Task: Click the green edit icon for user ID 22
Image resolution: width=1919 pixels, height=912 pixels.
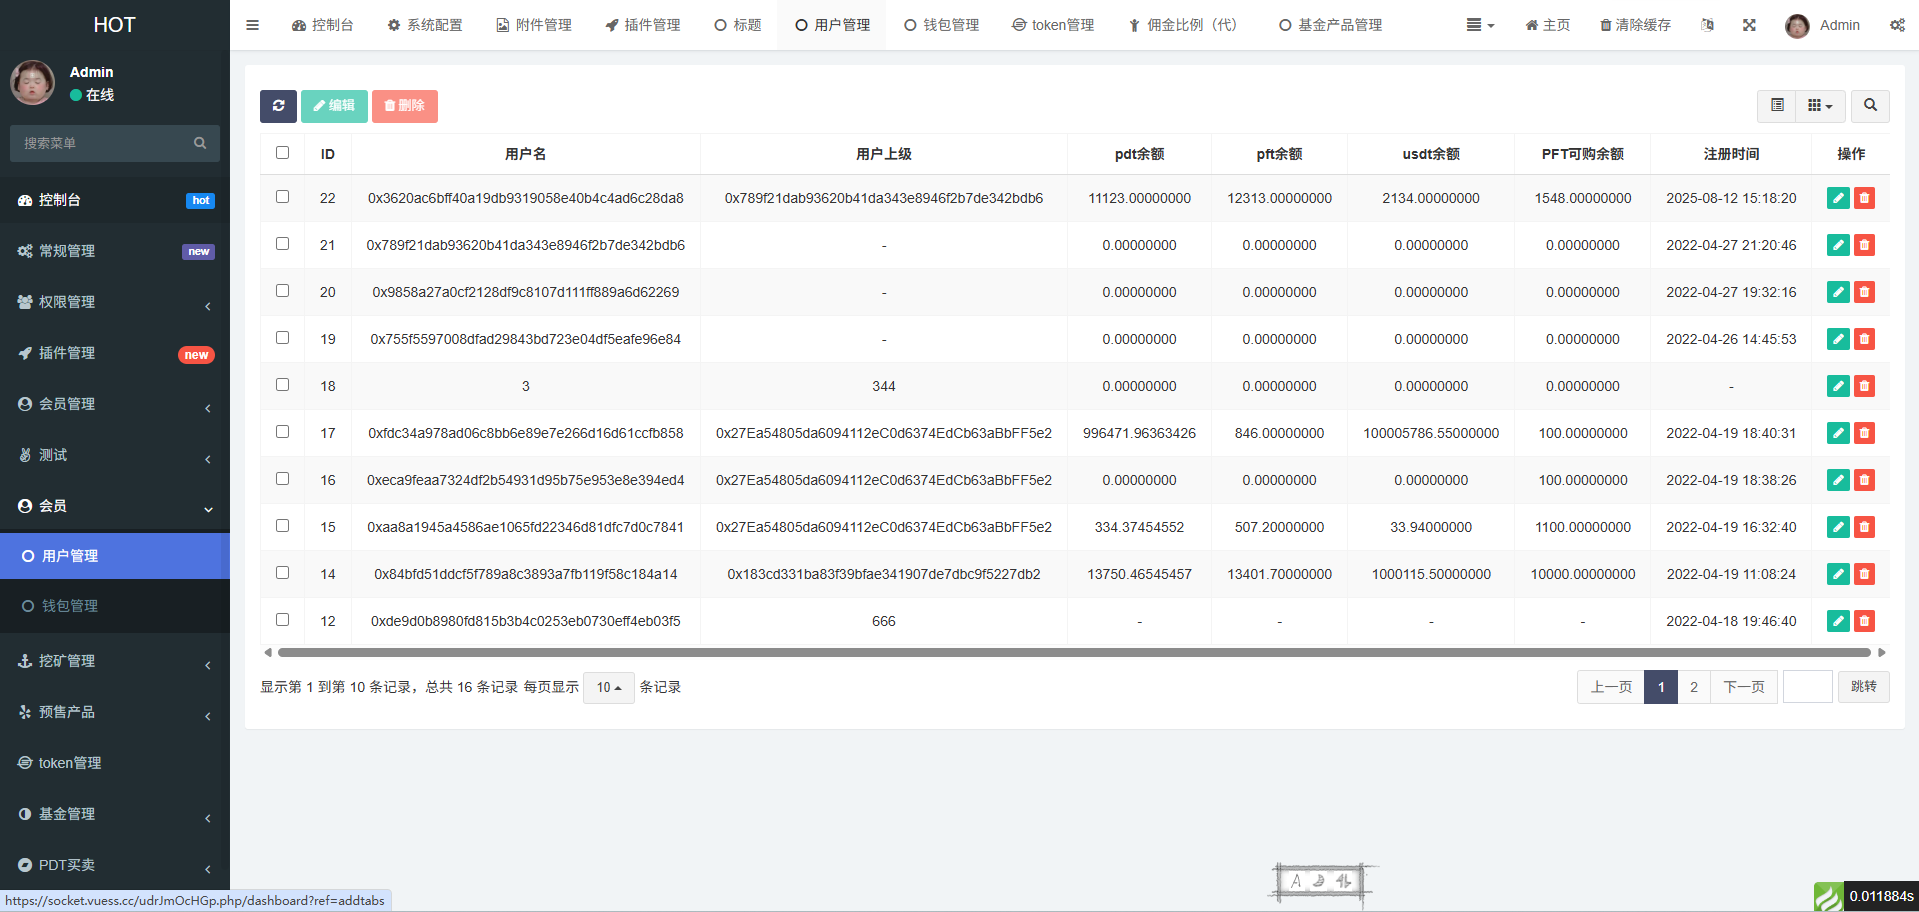Action: point(1837,198)
